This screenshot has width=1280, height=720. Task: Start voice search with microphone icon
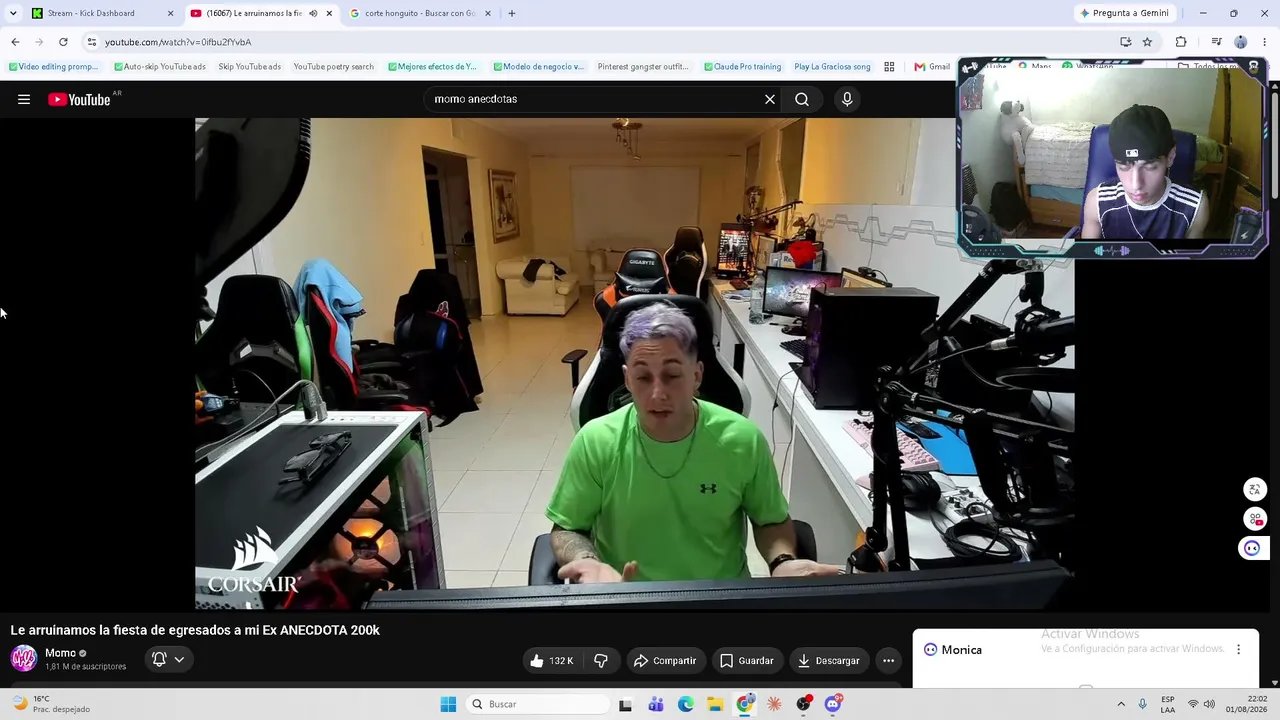click(x=847, y=99)
